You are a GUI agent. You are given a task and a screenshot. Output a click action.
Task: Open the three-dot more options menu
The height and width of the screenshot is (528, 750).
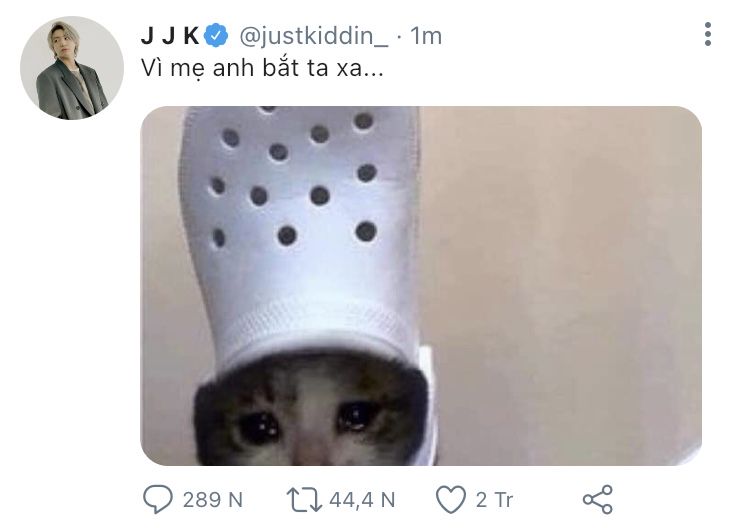click(x=707, y=34)
